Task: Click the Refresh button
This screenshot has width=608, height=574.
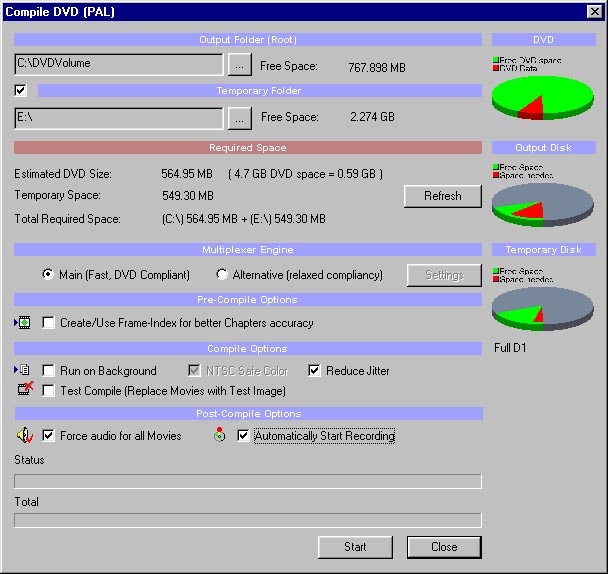Action: [x=443, y=196]
